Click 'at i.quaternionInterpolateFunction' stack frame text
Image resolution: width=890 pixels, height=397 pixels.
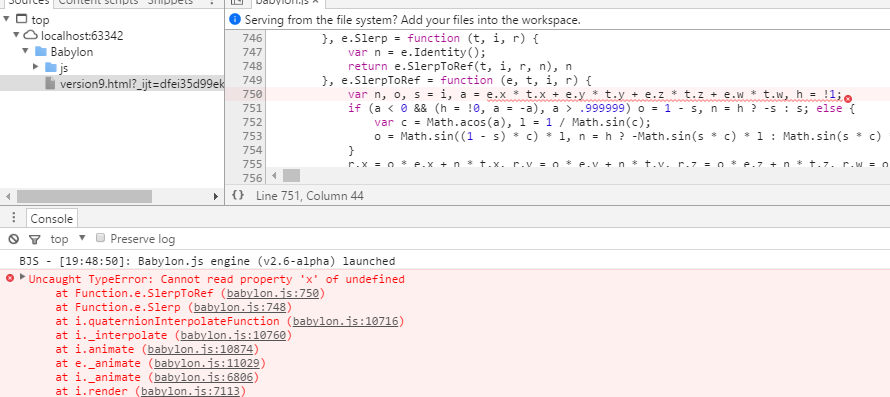167,321
